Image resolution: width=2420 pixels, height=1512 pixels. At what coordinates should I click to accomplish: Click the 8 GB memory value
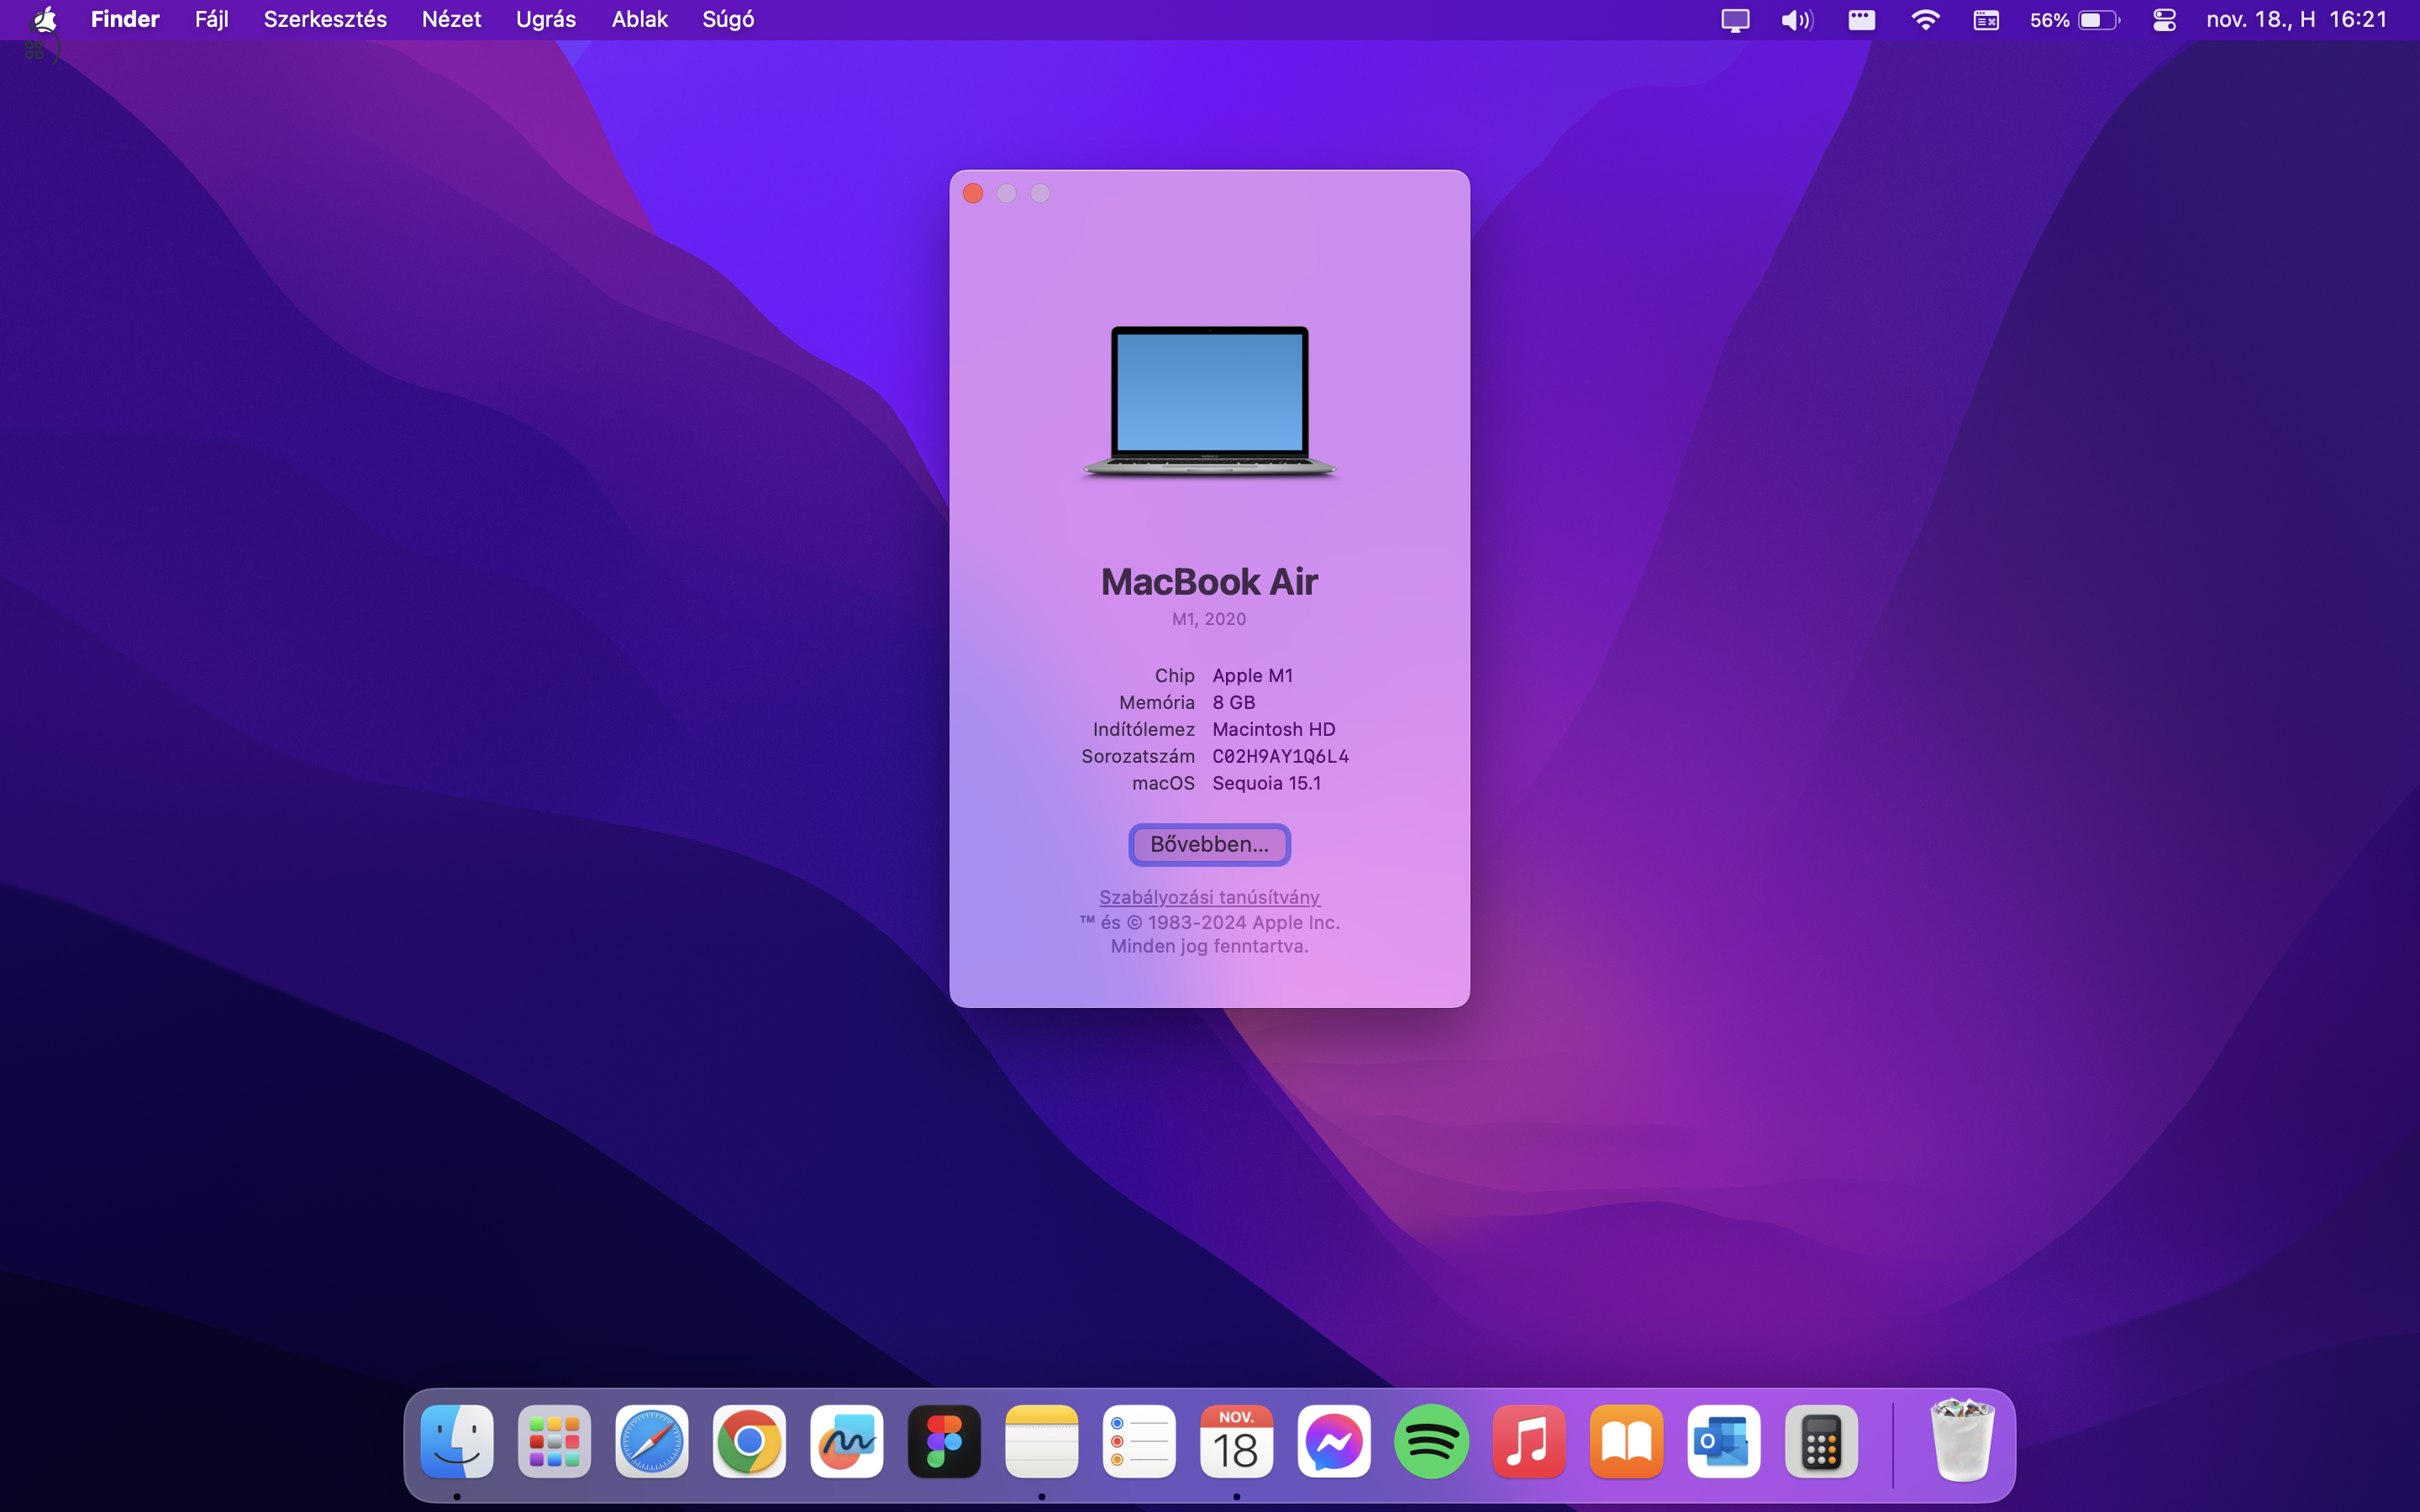coord(1233,702)
